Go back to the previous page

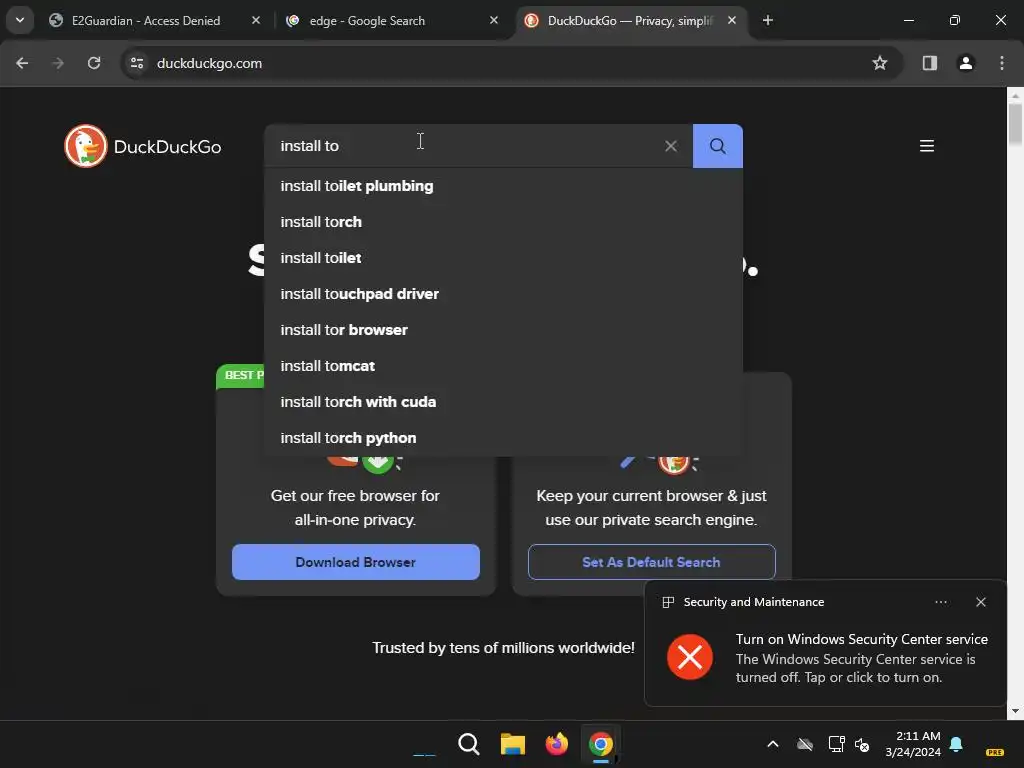pos(22,63)
